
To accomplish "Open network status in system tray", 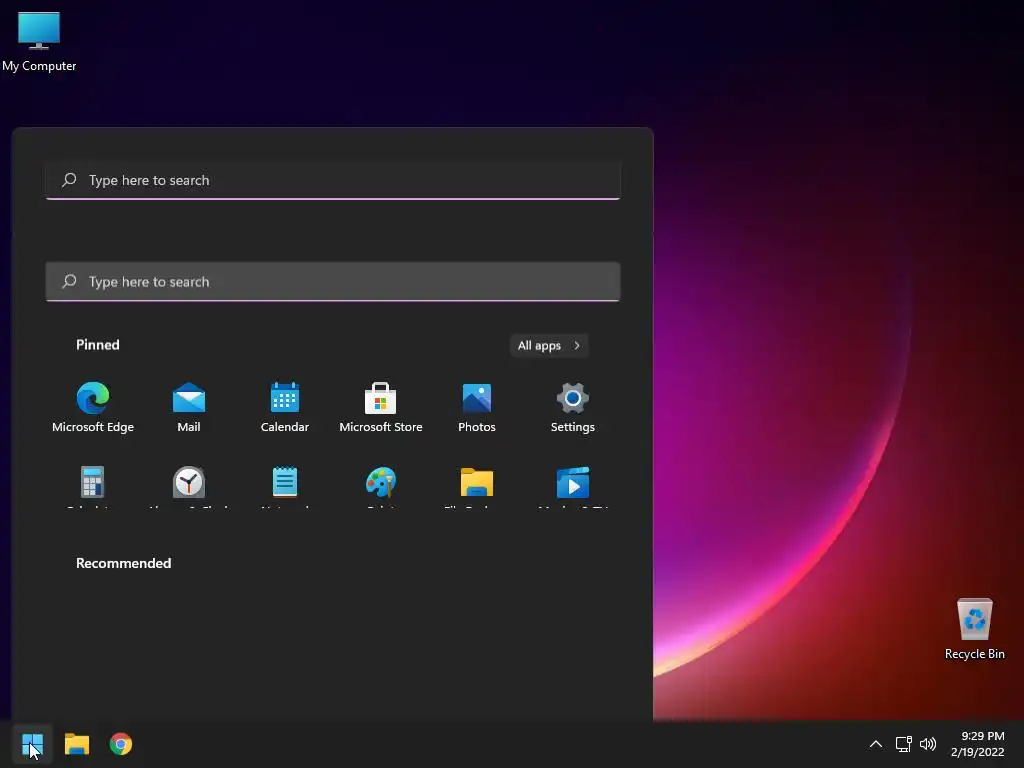I will (903, 744).
